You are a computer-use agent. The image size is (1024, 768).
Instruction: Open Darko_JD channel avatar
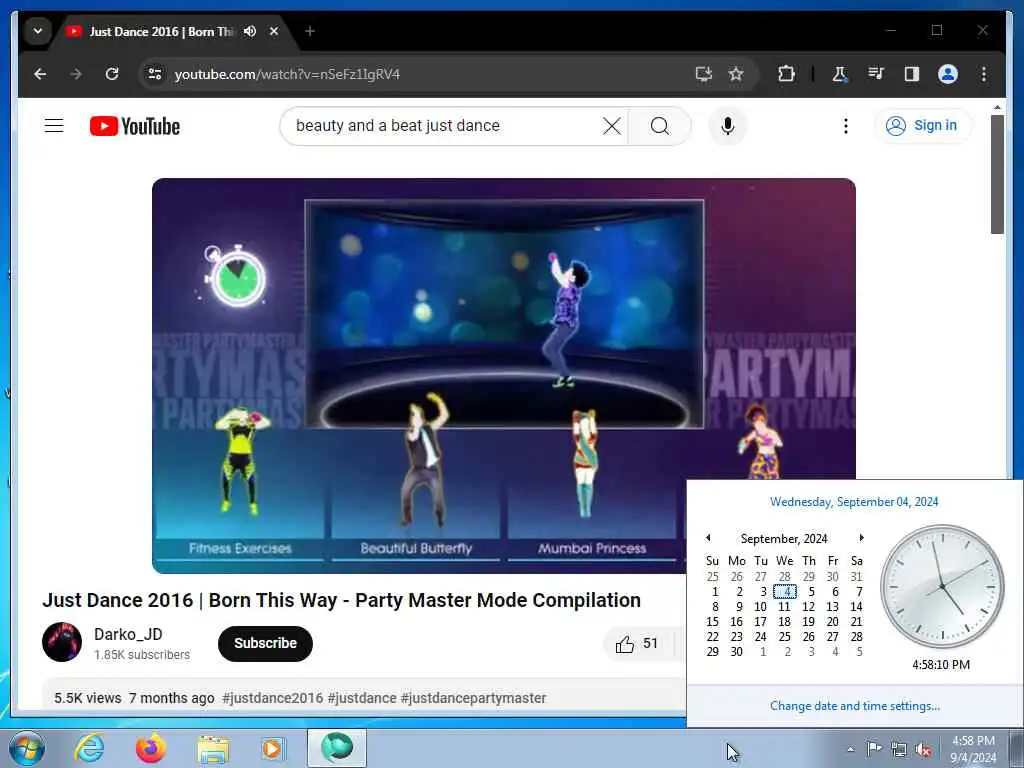point(62,642)
